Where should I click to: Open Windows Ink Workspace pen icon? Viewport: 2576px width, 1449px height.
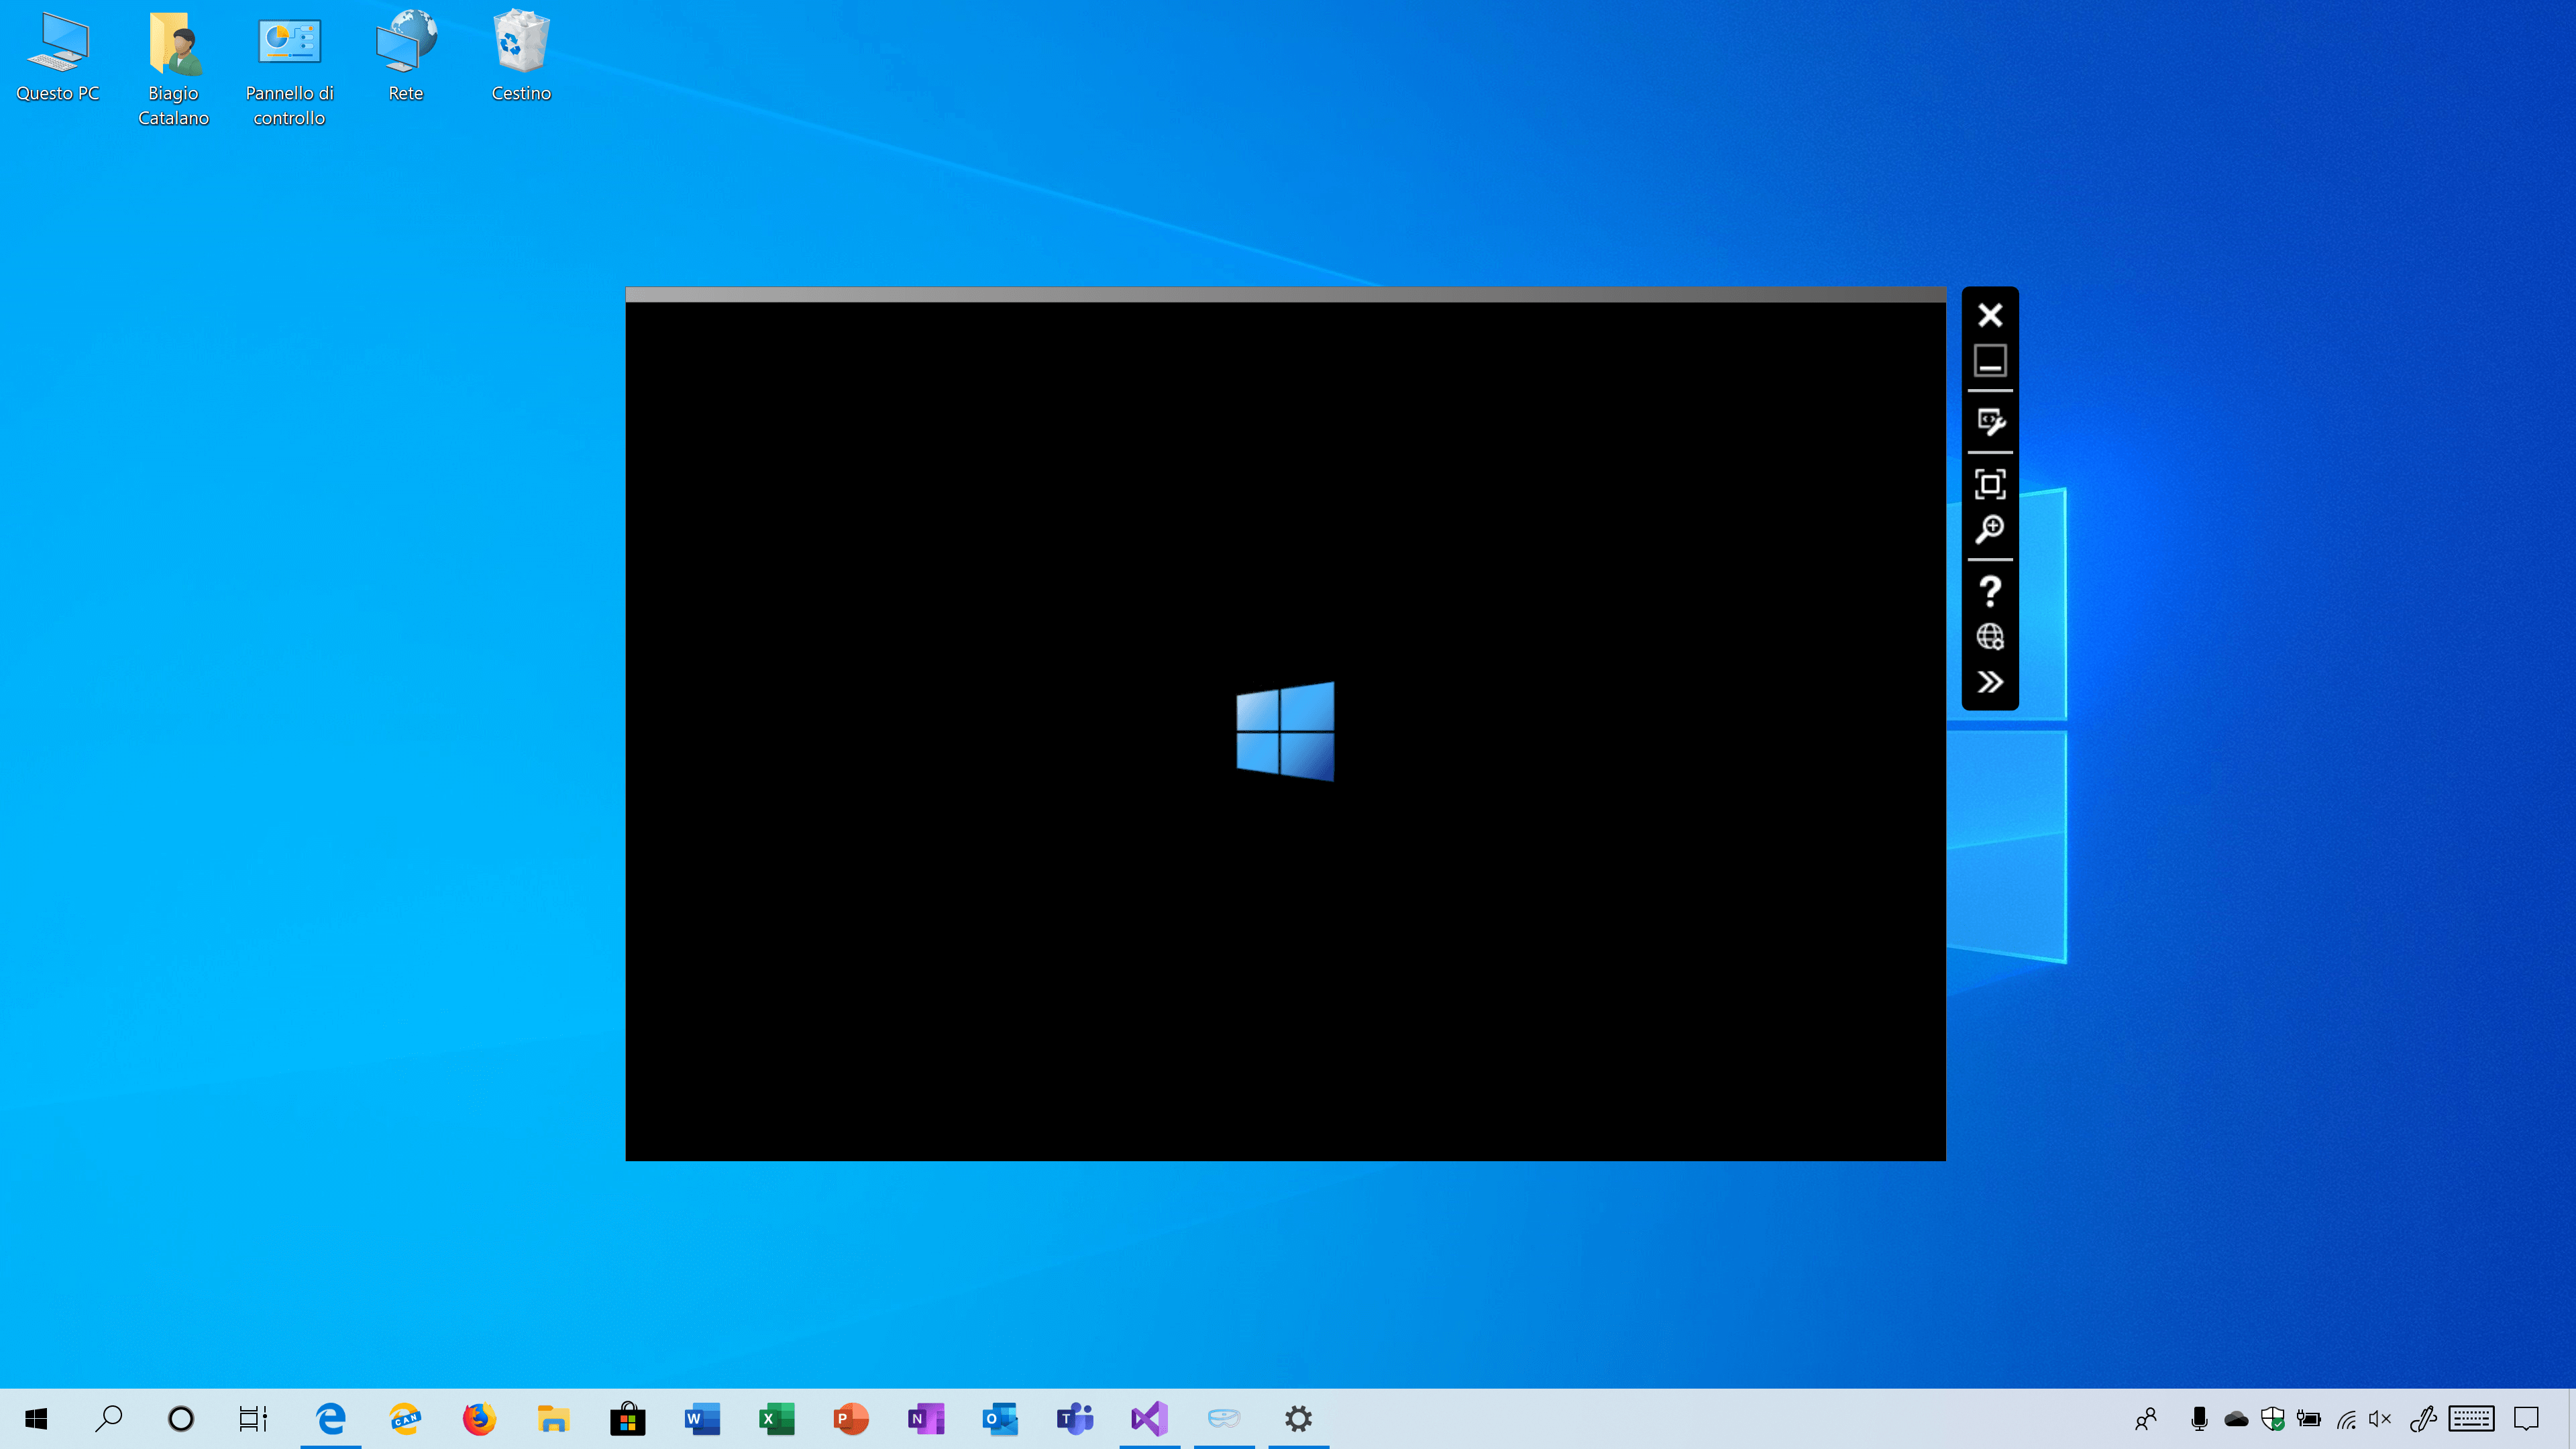[2423, 1418]
